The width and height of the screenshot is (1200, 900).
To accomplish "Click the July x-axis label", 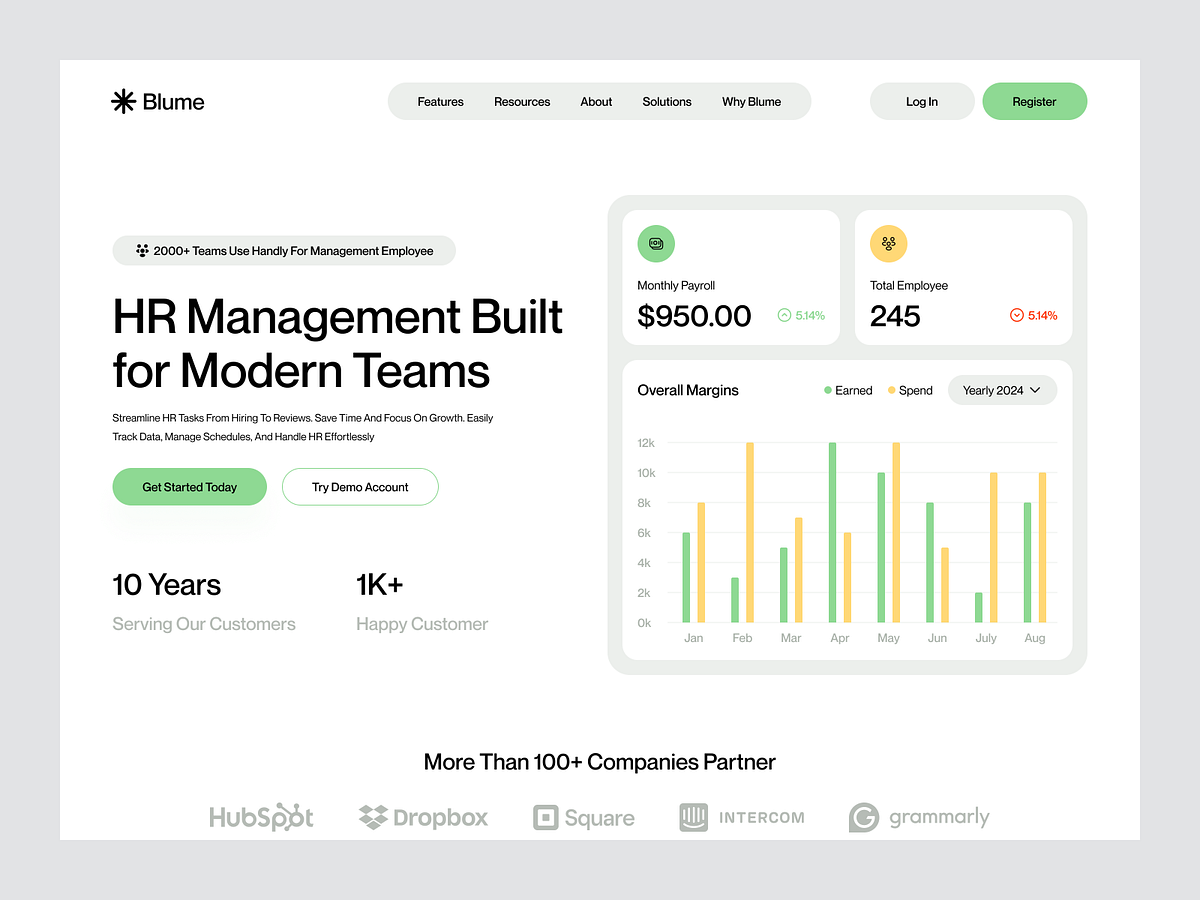I will click(x=986, y=638).
